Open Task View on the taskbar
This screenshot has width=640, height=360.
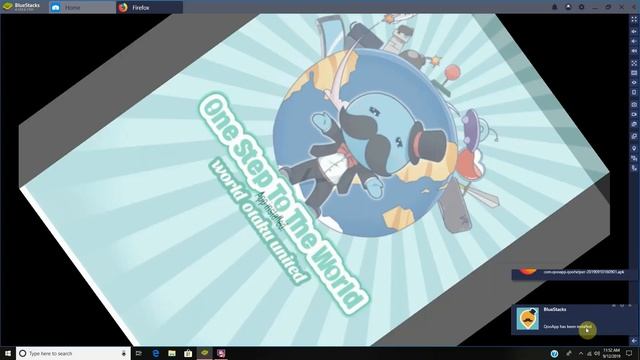139,353
